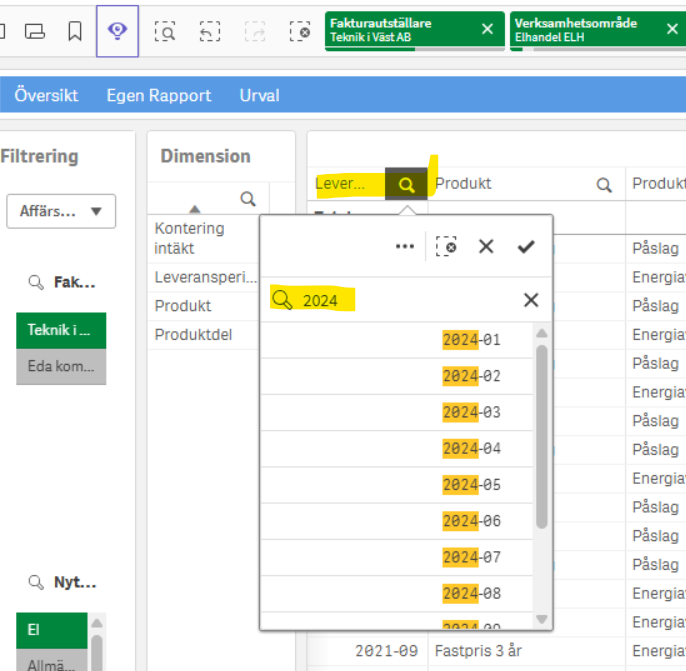
Task: Open the Urval tab
Action: (259, 96)
